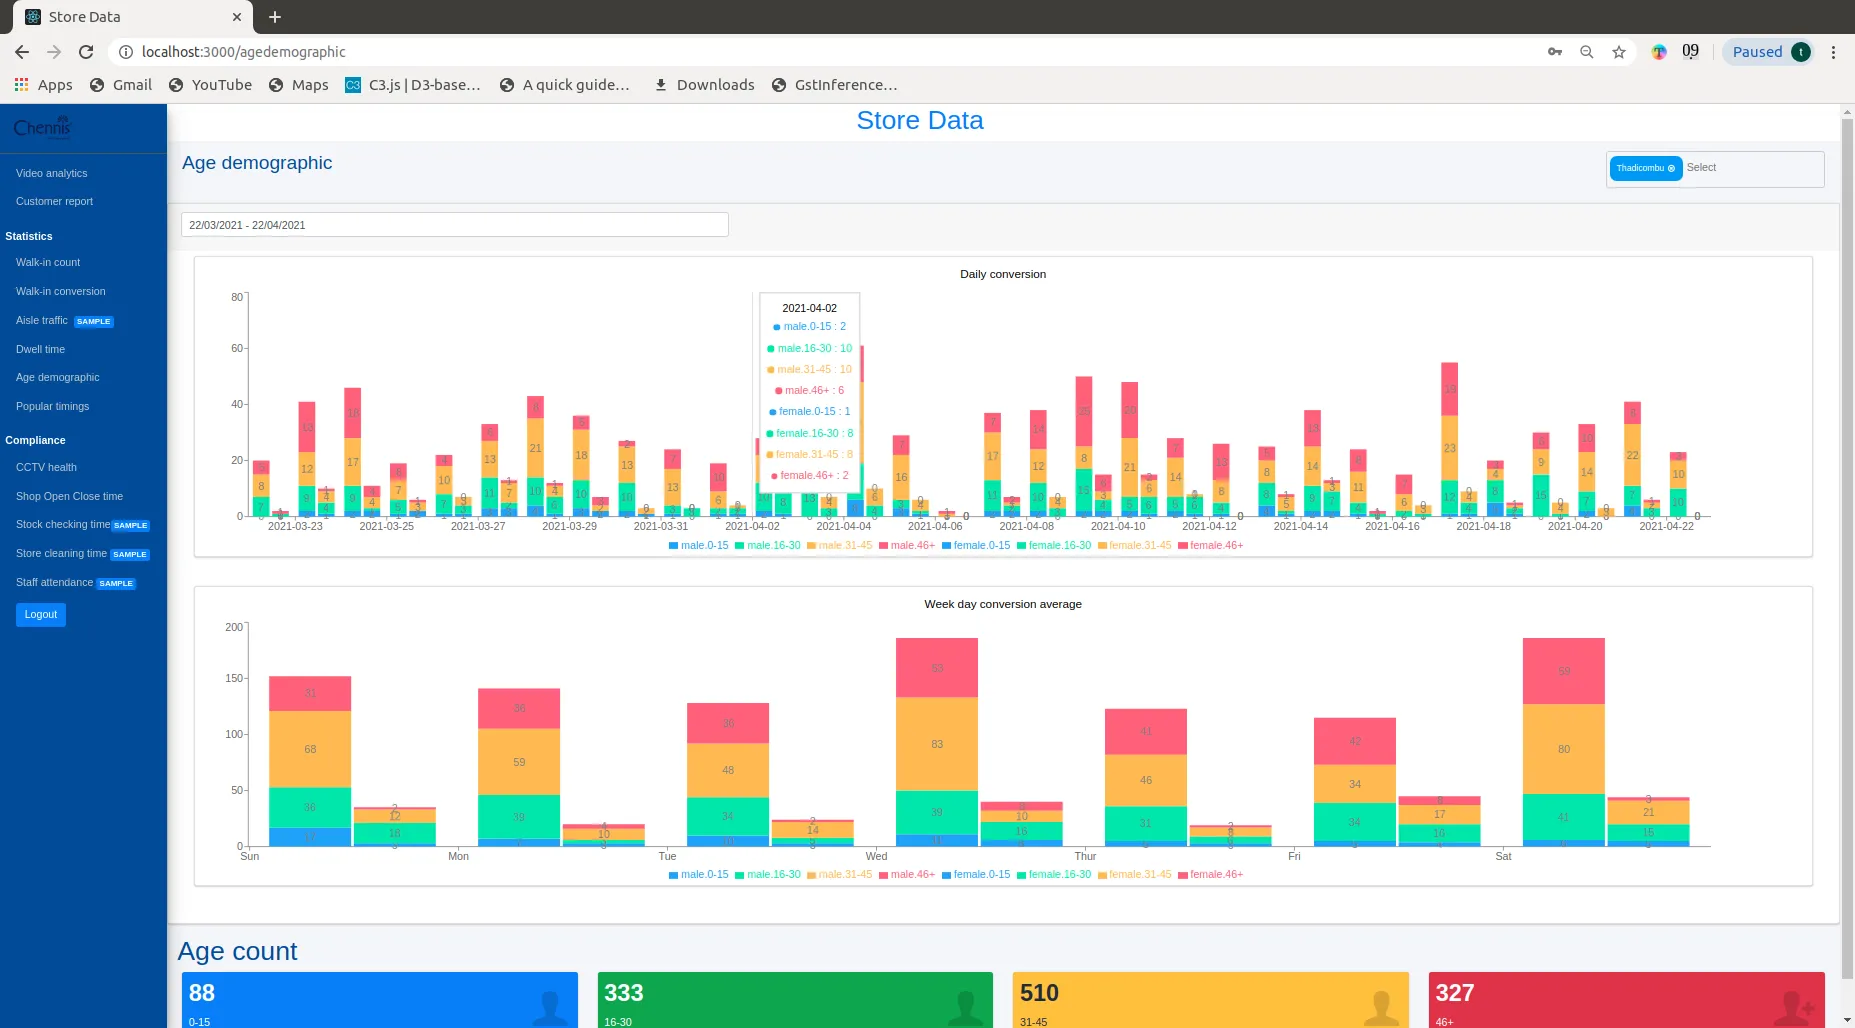Click the browser reload icon
The width and height of the screenshot is (1855, 1028).
(86, 52)
